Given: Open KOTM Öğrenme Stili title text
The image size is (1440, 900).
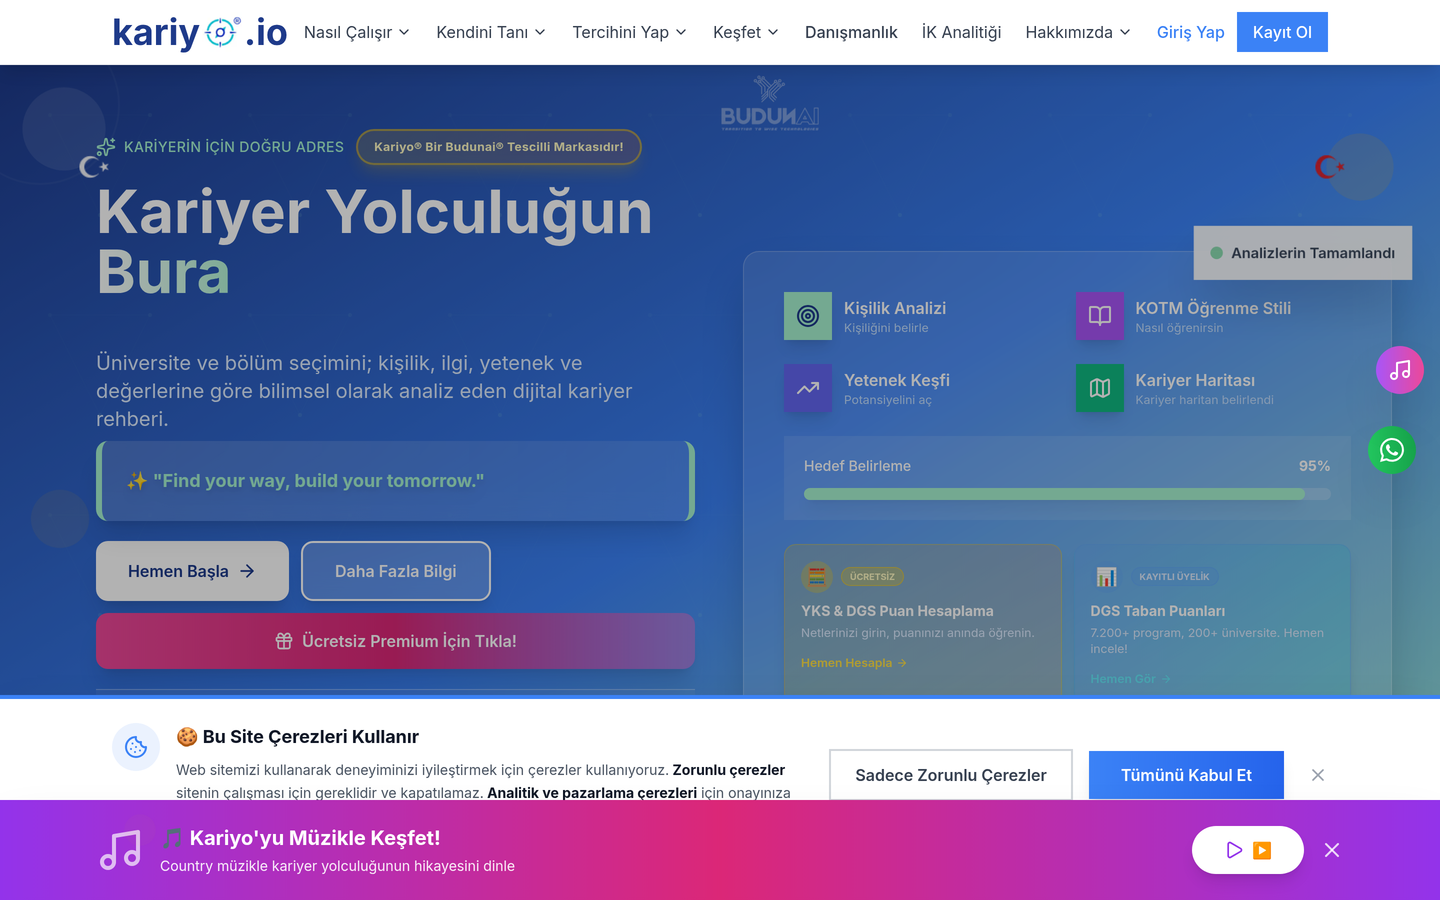Looking at the screenshot, I should [x=1213, y=308].
